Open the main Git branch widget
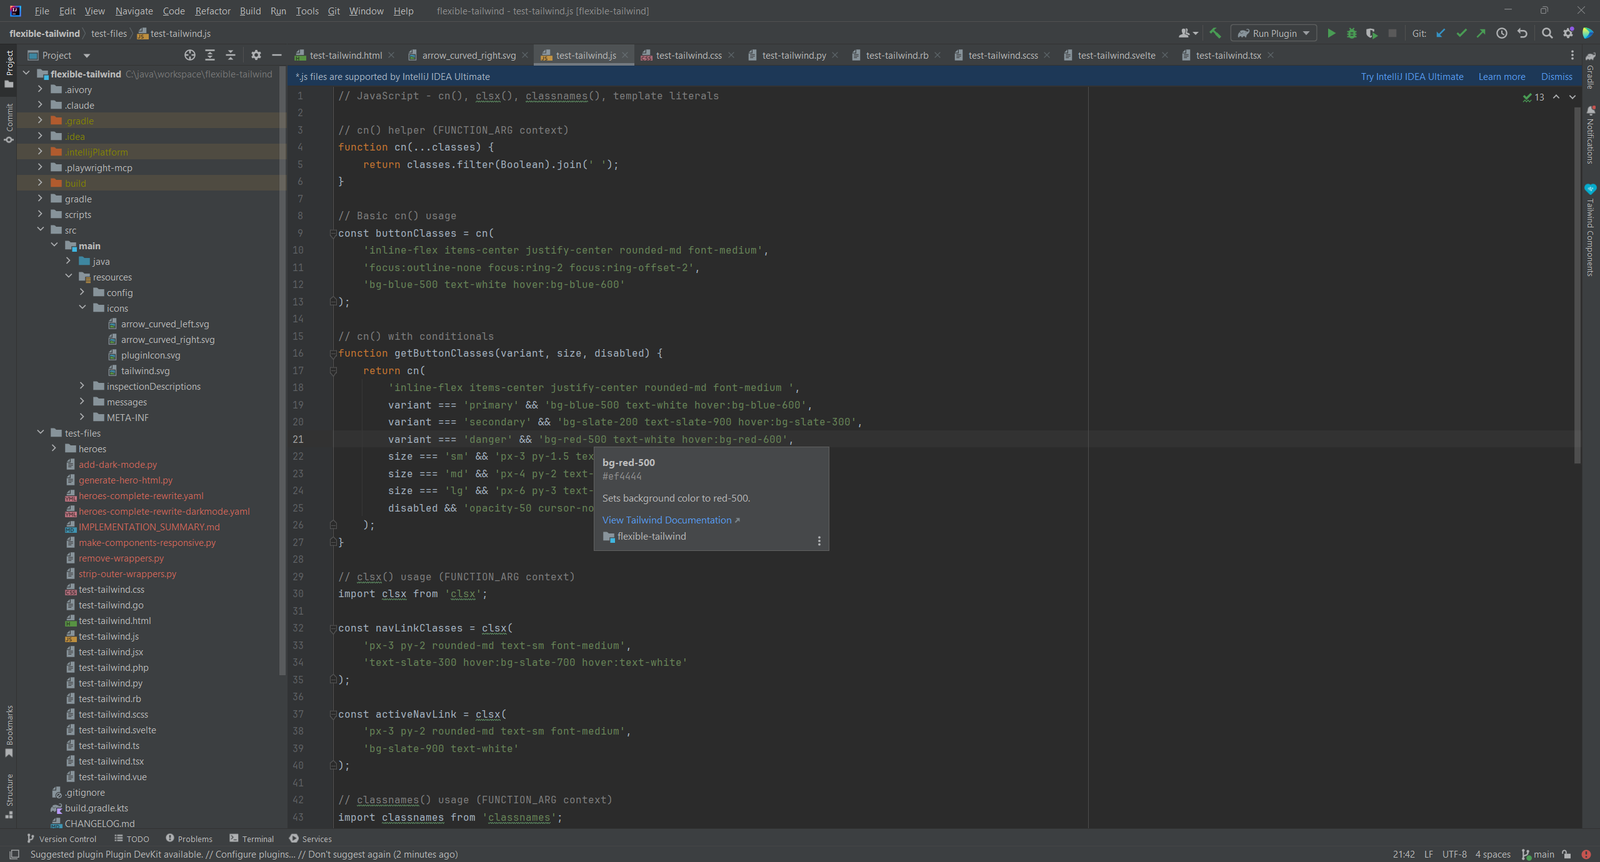The image size is (1600, 862). [1538, 854]
